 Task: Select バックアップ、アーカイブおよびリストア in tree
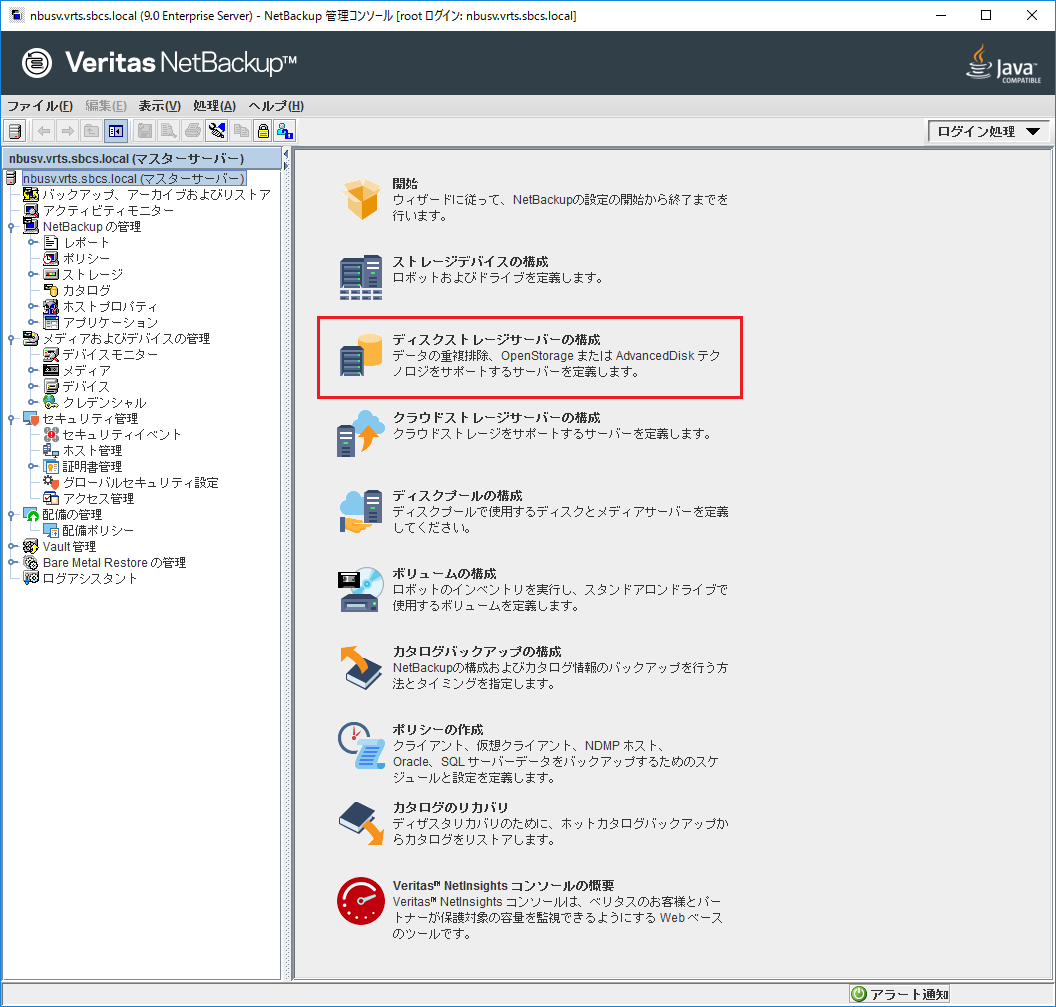tap(156, 195)
